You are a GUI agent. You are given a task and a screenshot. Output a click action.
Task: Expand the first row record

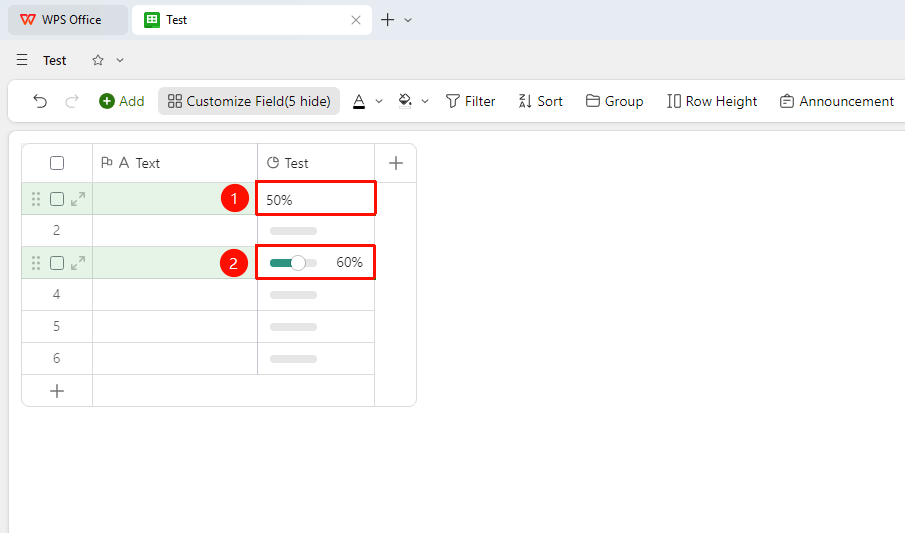[78, 199]
